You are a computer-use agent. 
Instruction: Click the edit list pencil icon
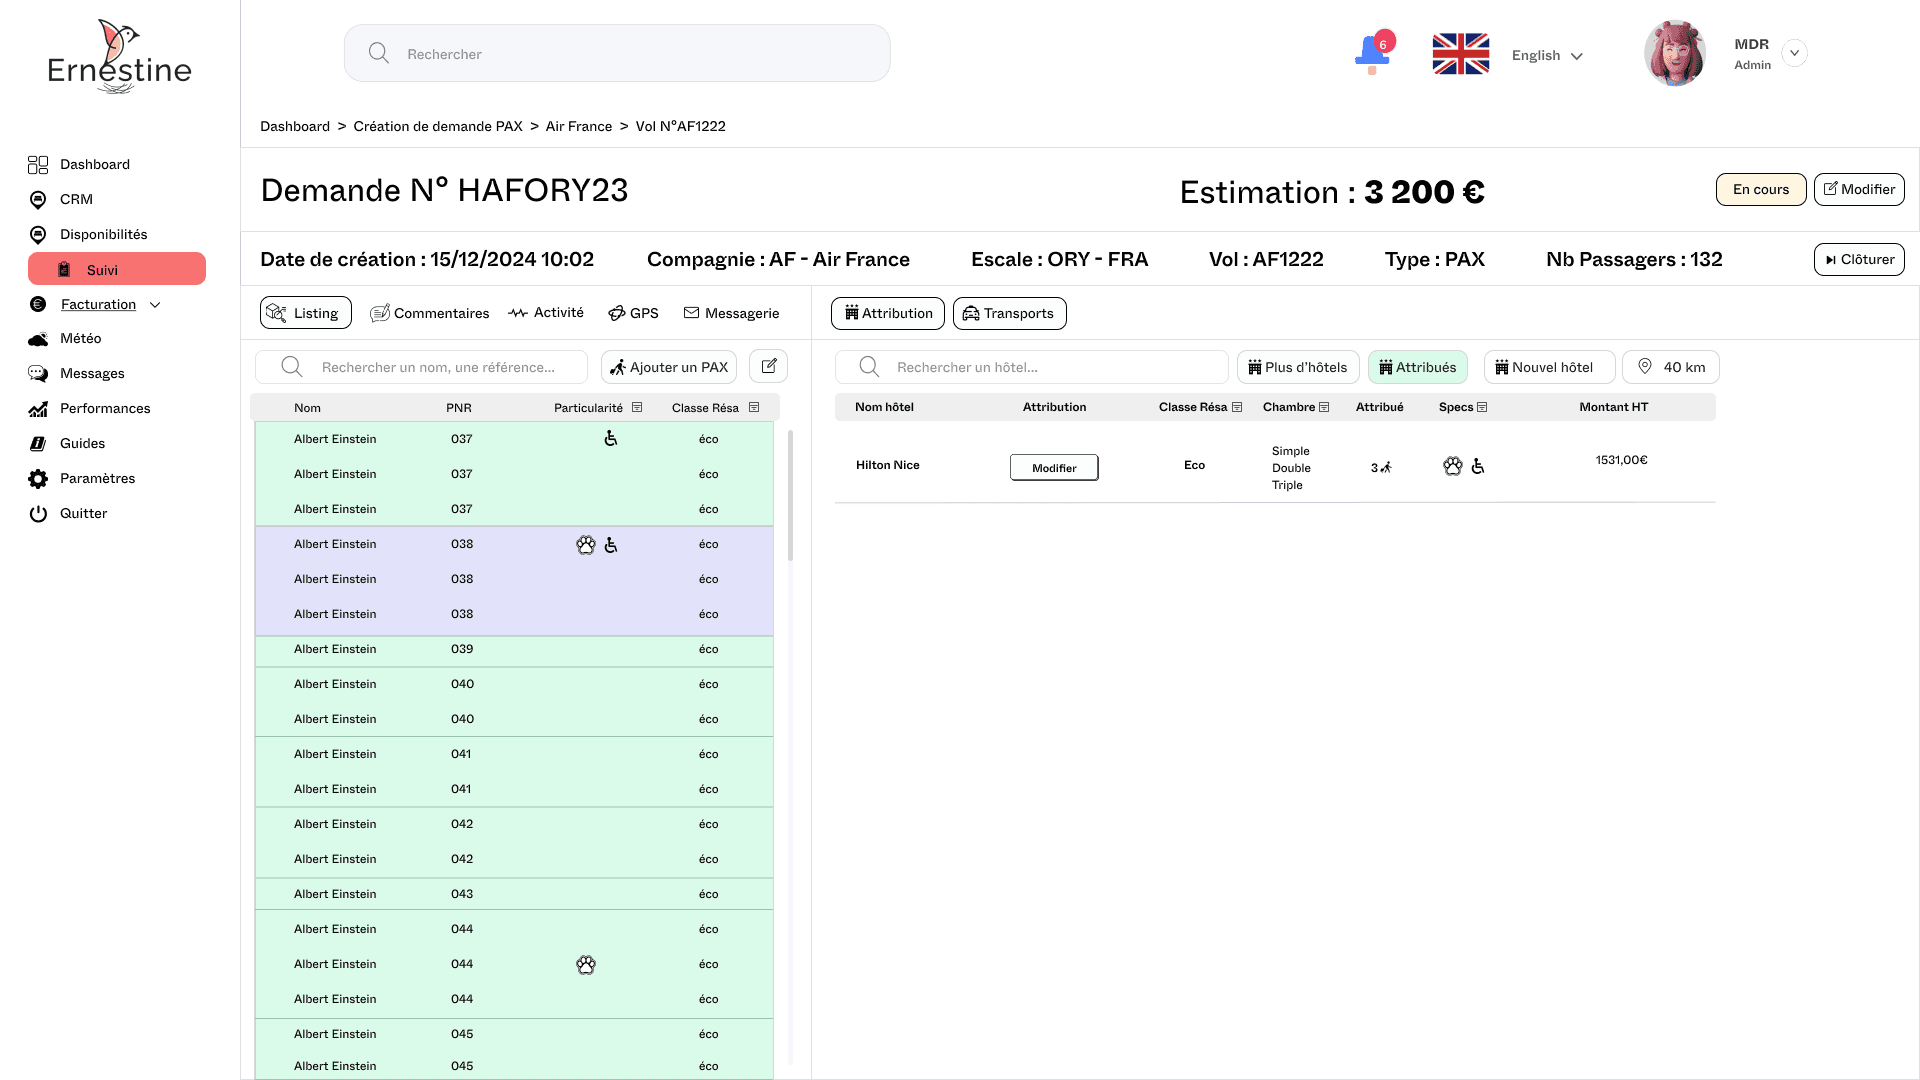coord(768,366)
